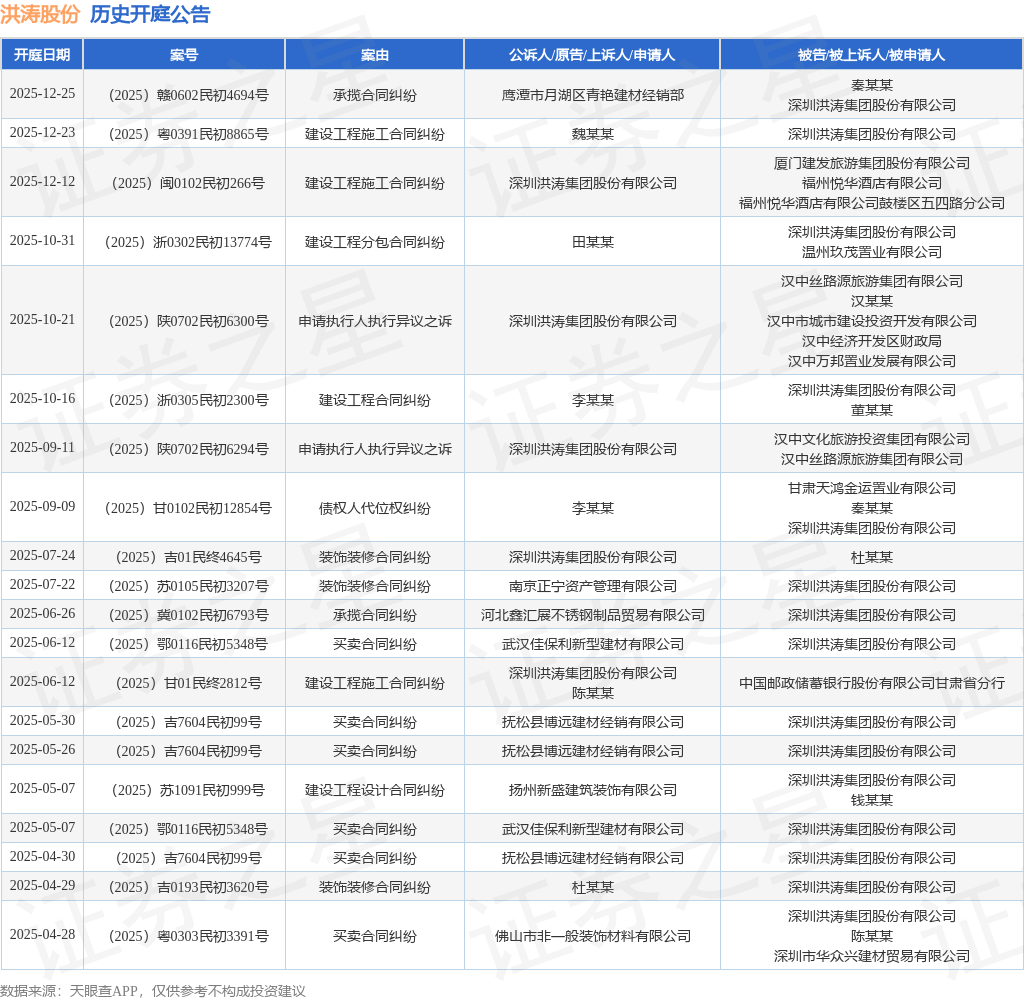1024x1000 pixels.
Task: Click case number (2025)陕0702民初6300号
Action: coord(188,321)
